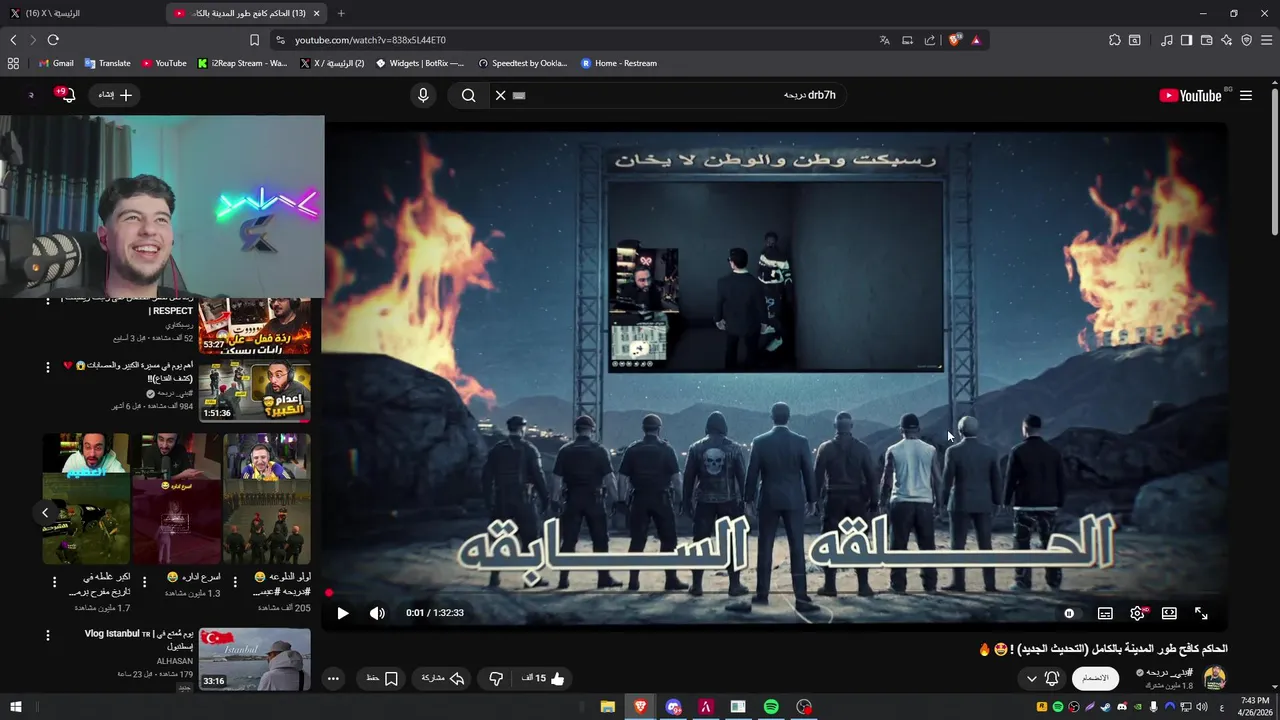Click the الانضمام join button
1280x720 pixels.
tap(1095, 678)
